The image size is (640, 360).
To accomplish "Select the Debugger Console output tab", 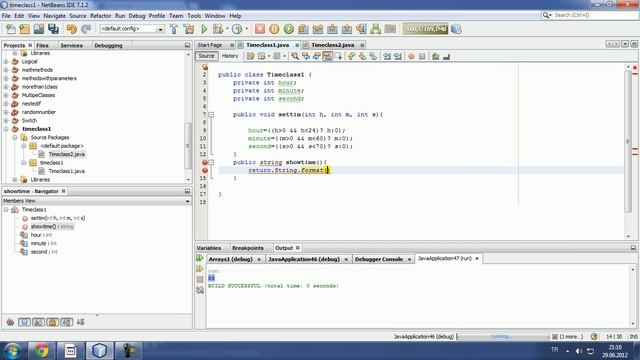I will click(379, 259).
